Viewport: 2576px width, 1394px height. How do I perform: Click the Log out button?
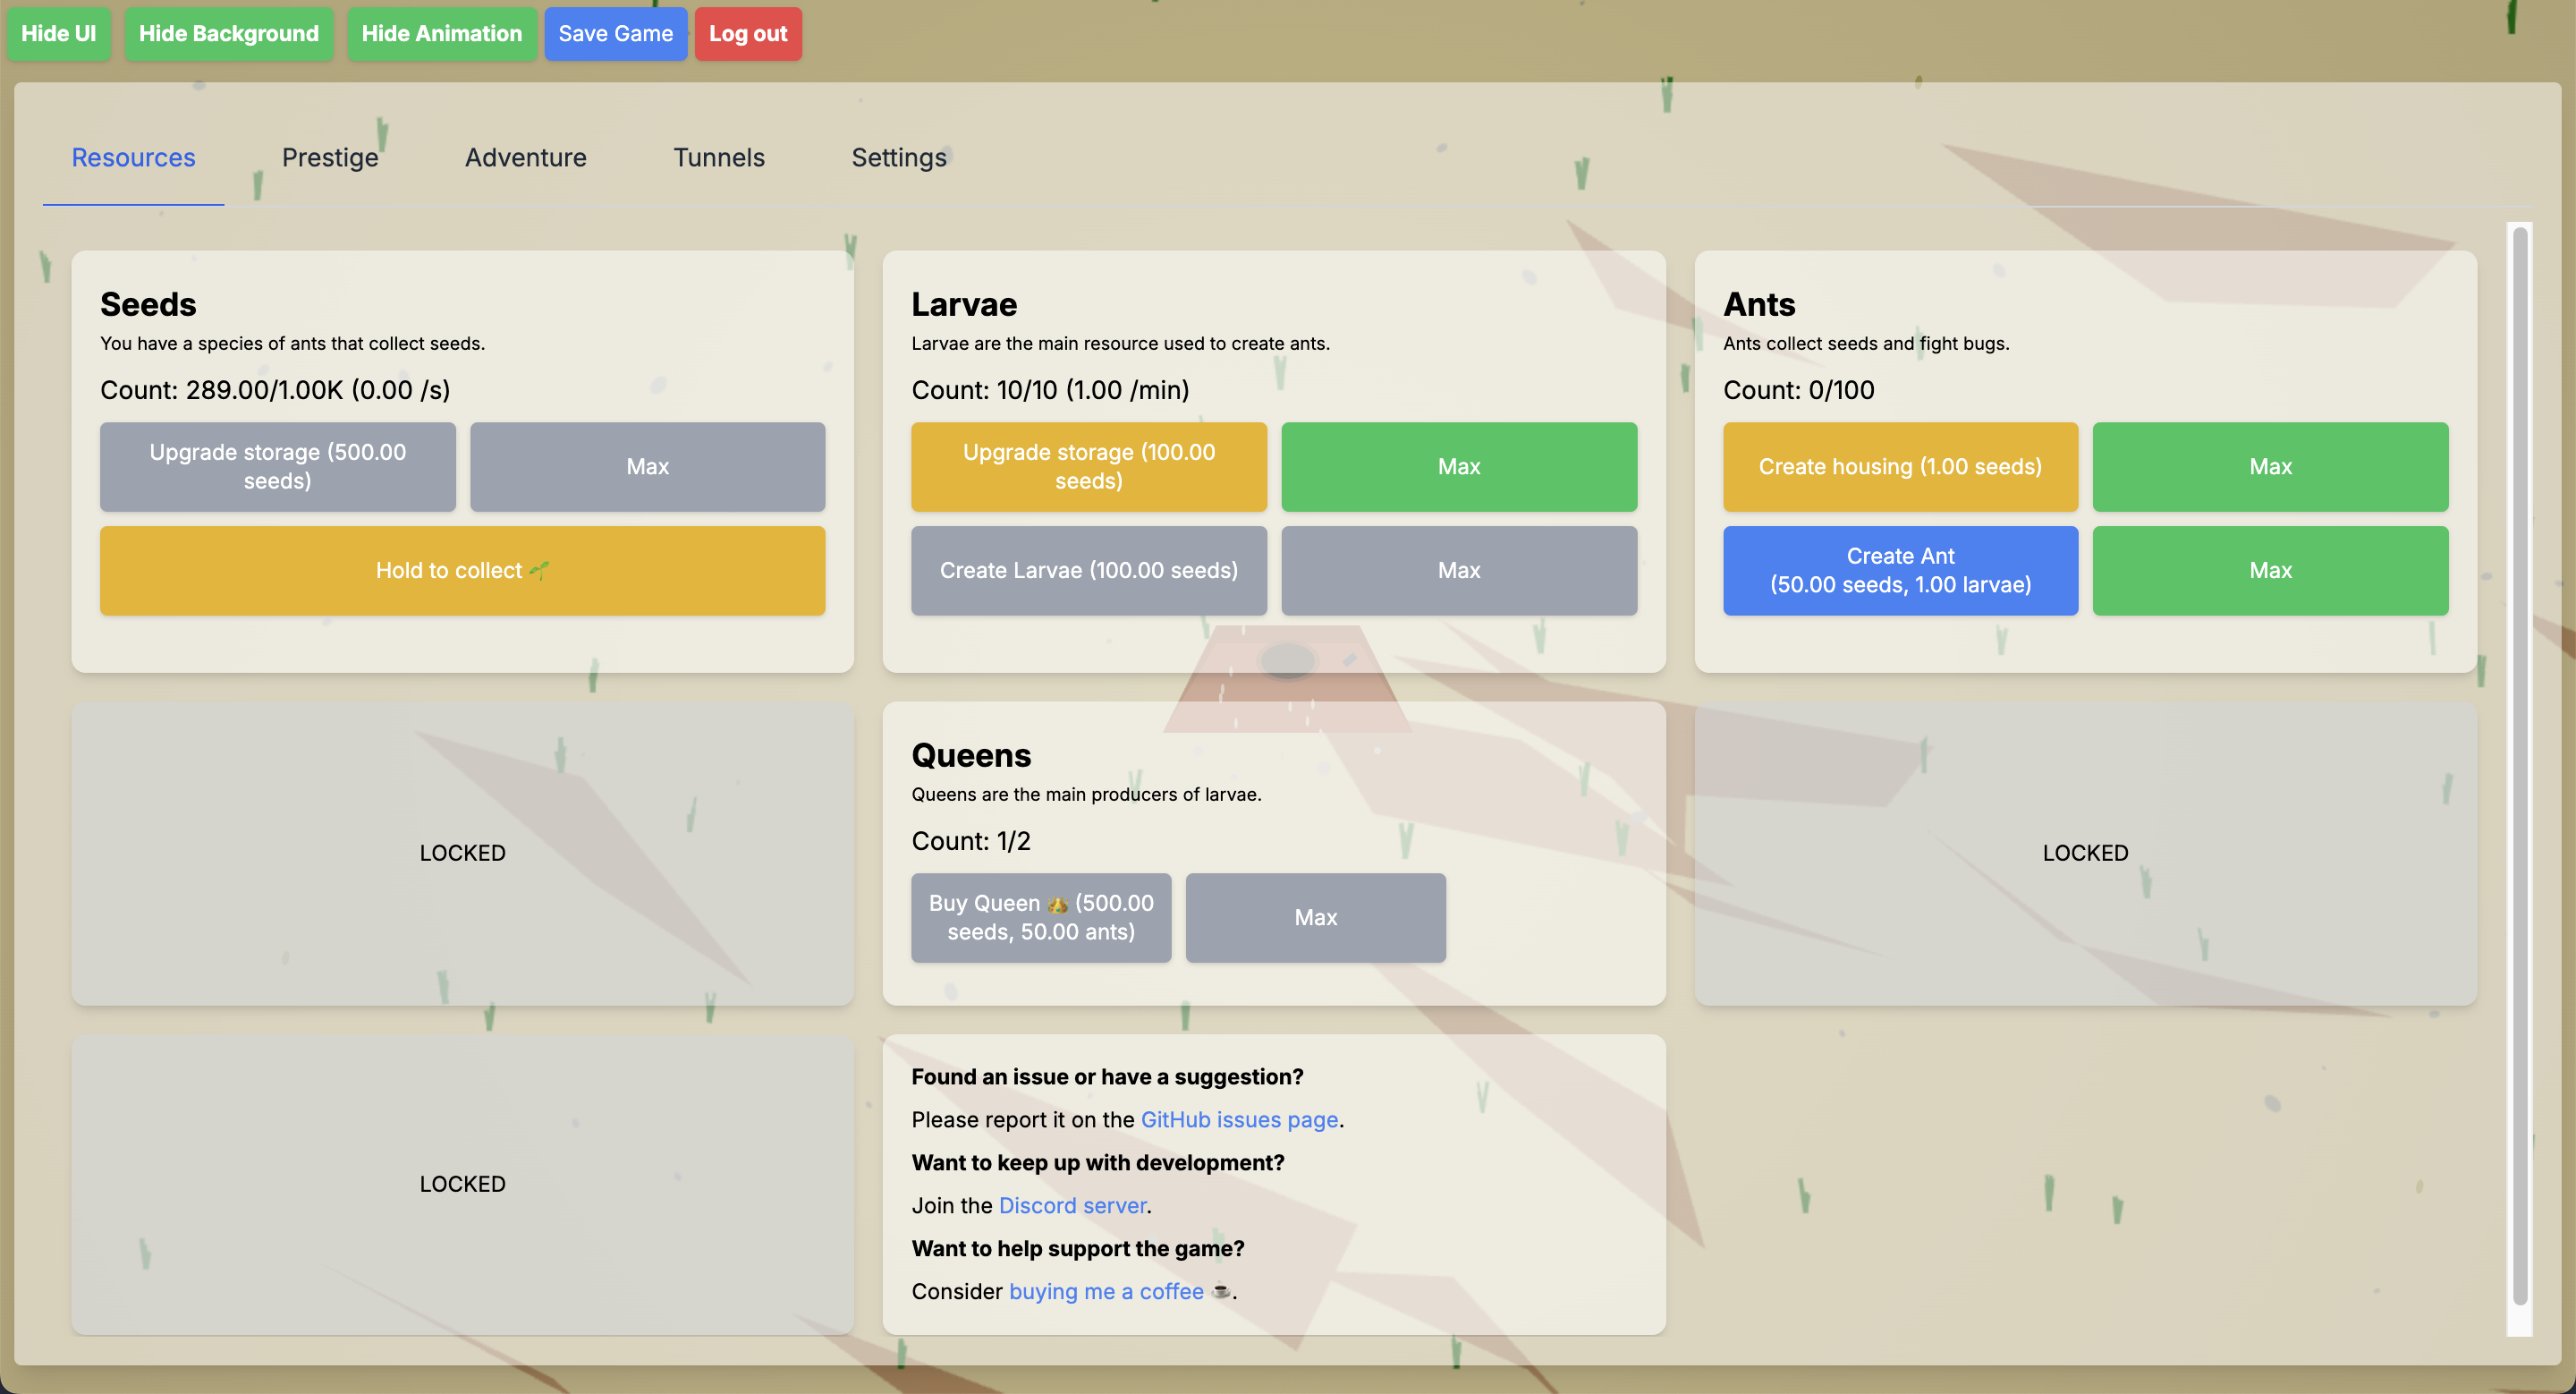(x=748, y=34)
